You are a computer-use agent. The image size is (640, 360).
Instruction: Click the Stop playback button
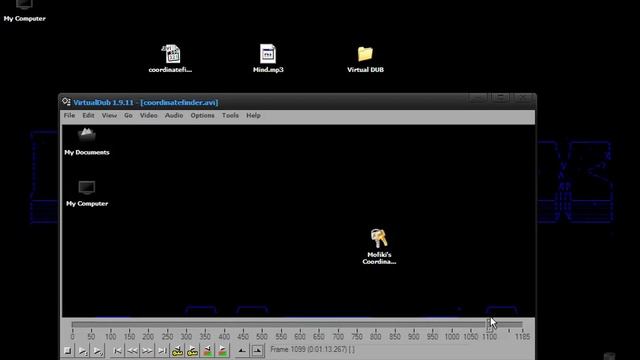click(68, 351)
